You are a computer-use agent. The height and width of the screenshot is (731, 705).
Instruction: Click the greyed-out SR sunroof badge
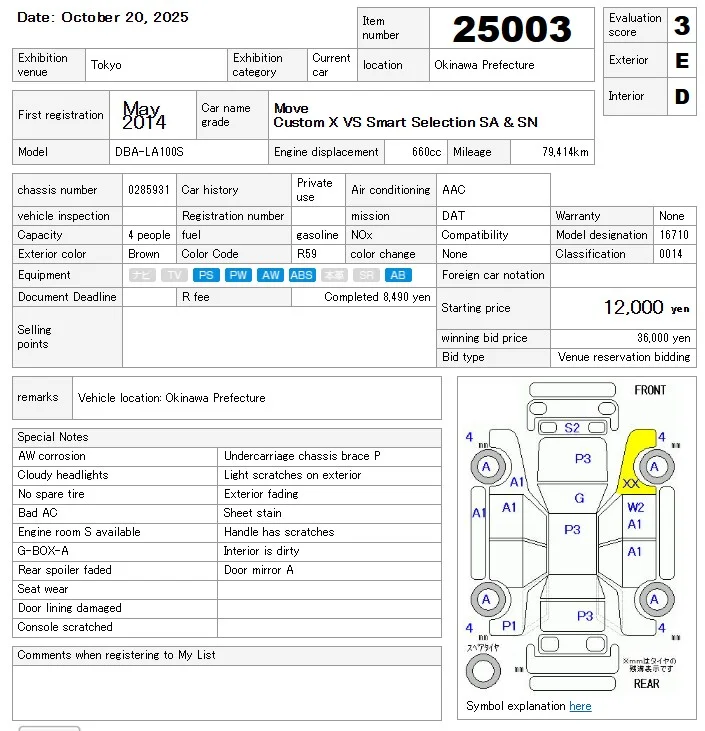367,275
